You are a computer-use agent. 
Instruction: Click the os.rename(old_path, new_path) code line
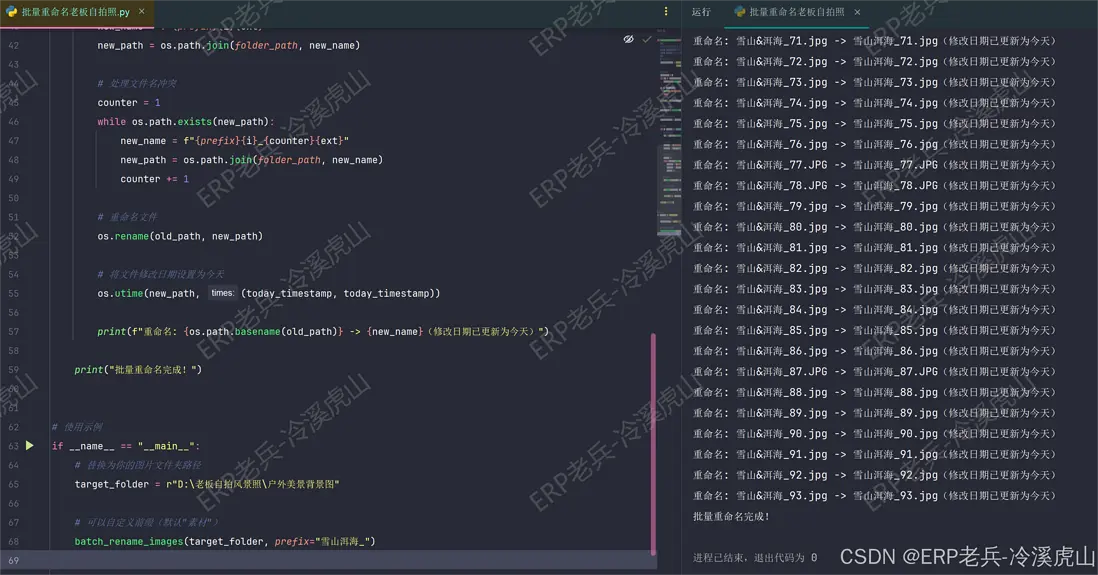point(180,236)
